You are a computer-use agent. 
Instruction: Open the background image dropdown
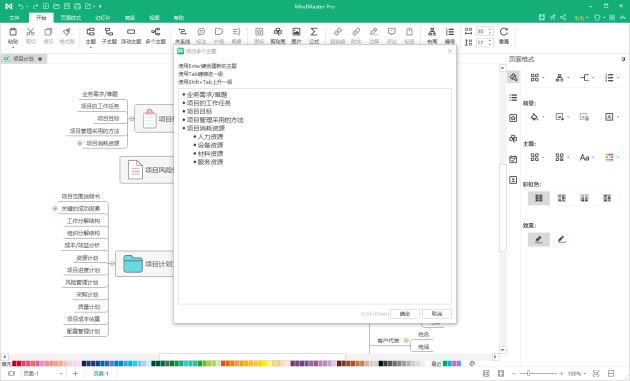562,117
